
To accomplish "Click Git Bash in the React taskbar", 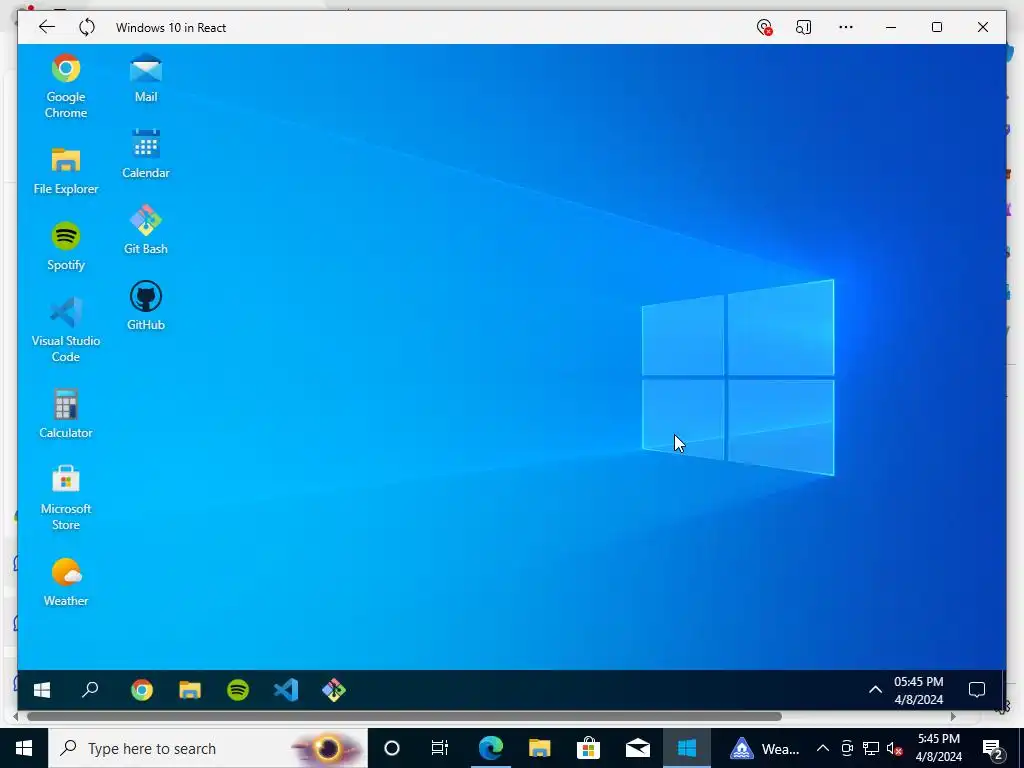I will click(334, 690).
